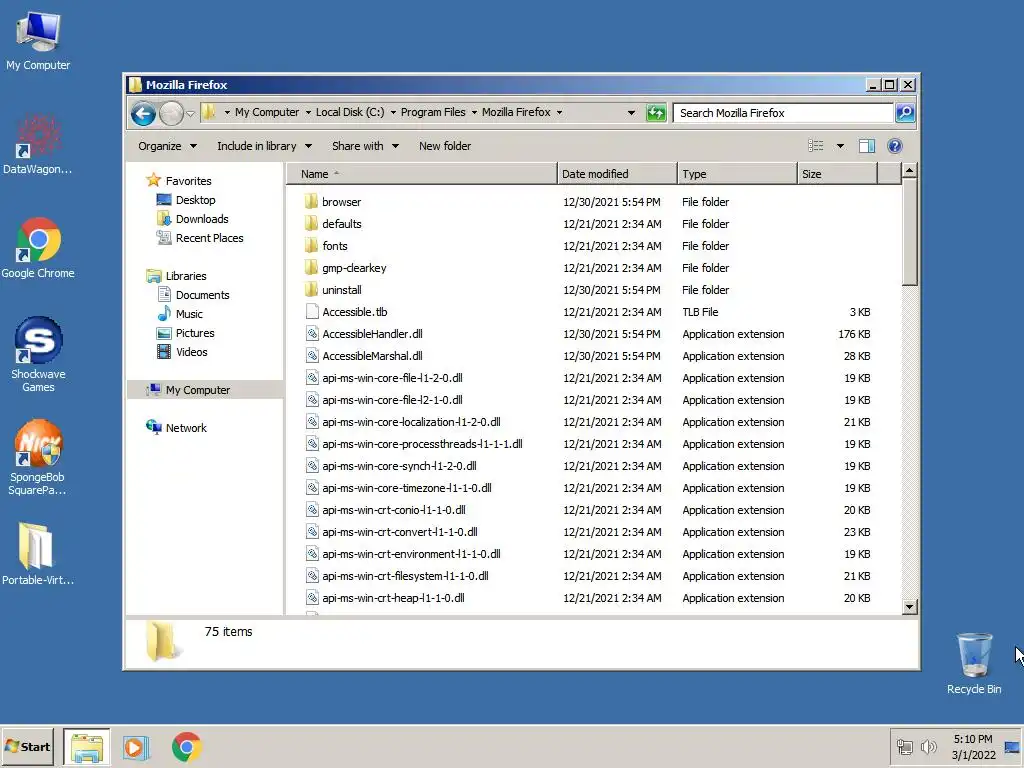This screenshot has width=1024, height=768.
Task: Open the Include in library dropdown
Action: (264, 146)
